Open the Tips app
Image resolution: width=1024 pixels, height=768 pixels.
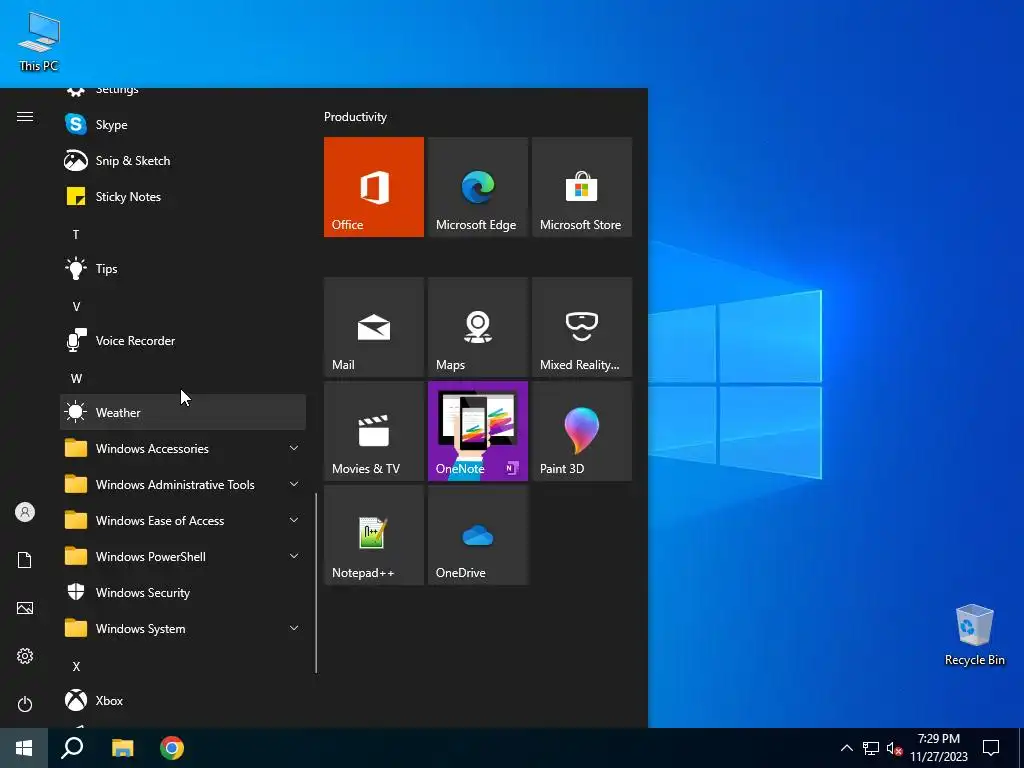pyautogui.click(x=183, y=268)
